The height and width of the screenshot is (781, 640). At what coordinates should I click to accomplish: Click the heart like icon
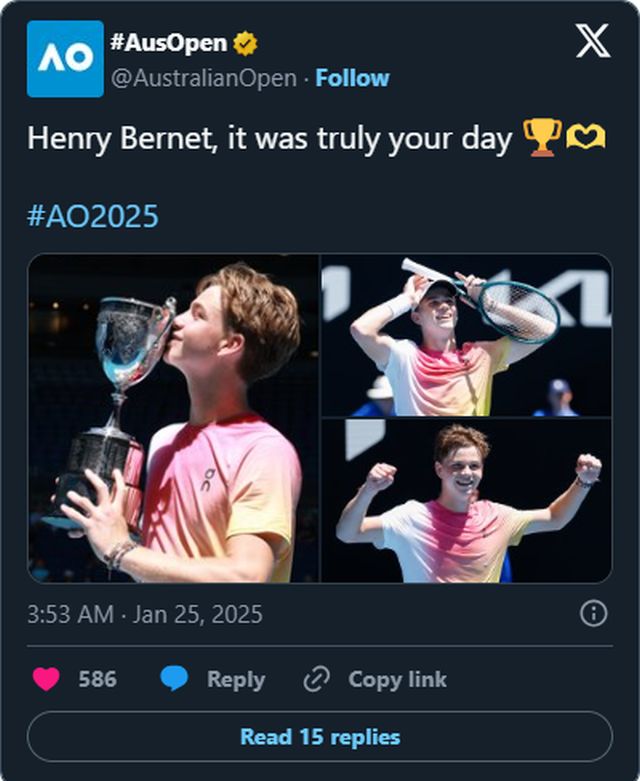click(x=46, y=679)
